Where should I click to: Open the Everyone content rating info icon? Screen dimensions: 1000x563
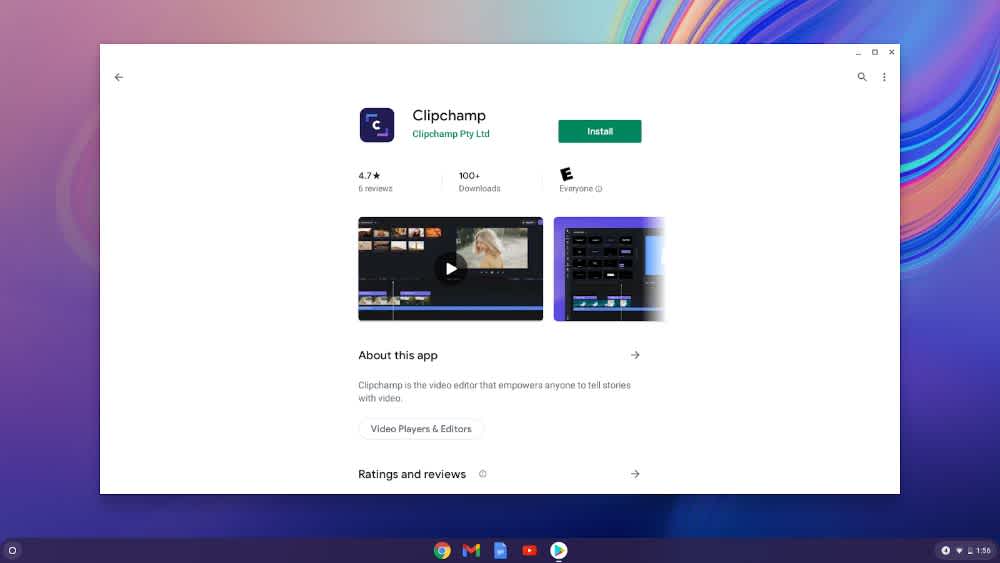598,189
